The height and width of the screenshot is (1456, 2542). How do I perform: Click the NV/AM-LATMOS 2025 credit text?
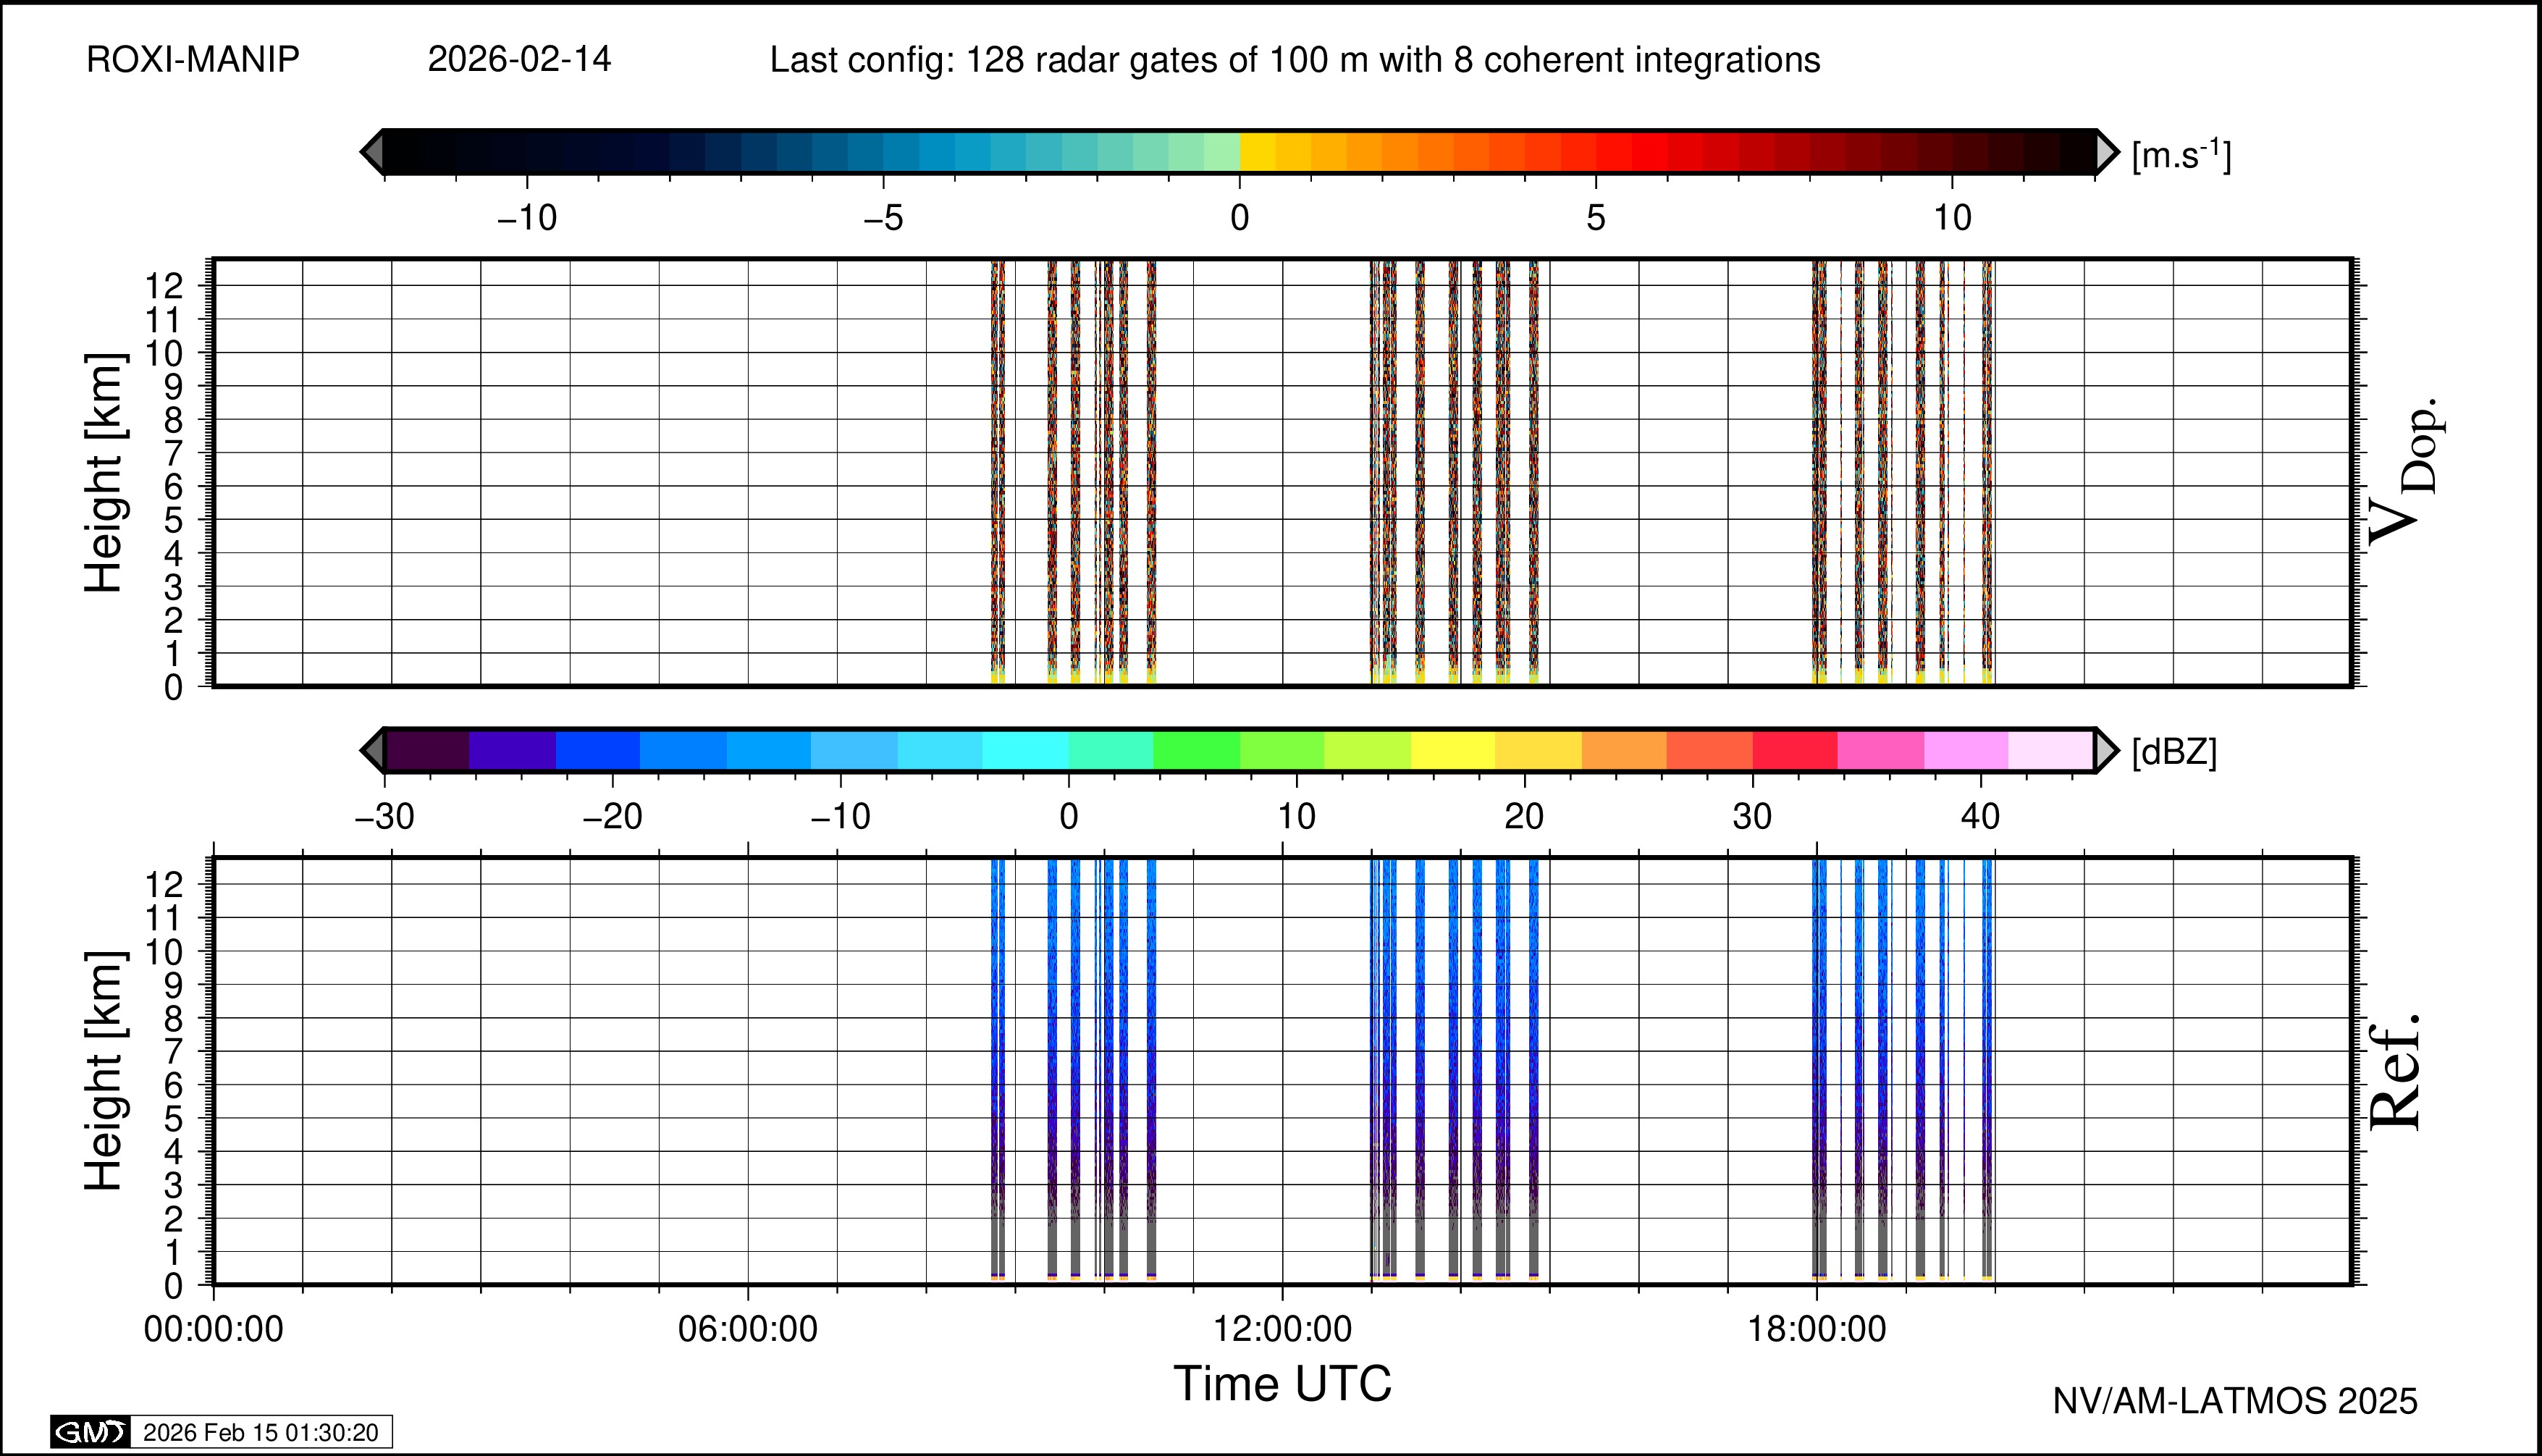click(2235, 1401)
